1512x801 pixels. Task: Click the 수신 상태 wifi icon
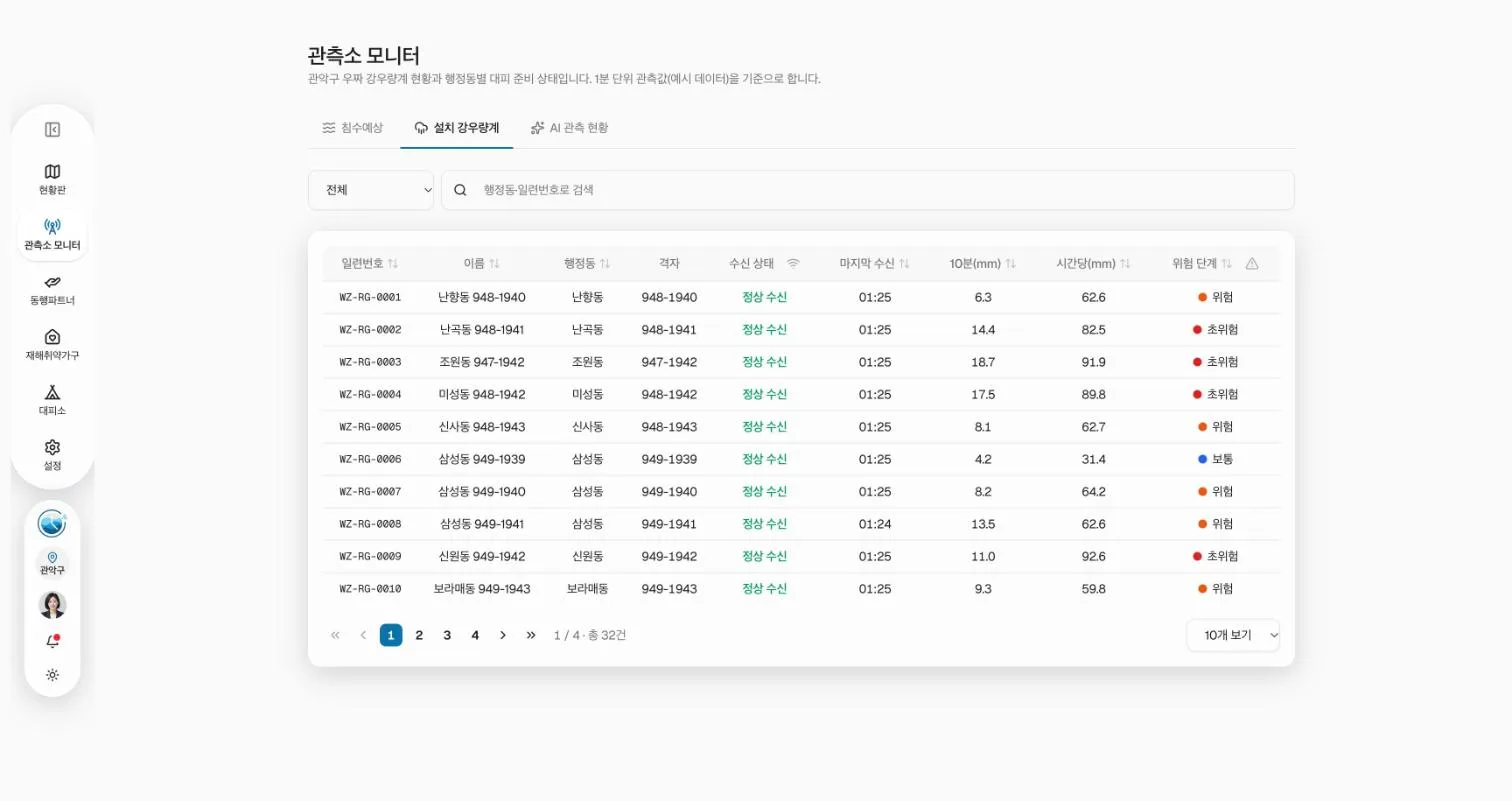tap(793, 263)
